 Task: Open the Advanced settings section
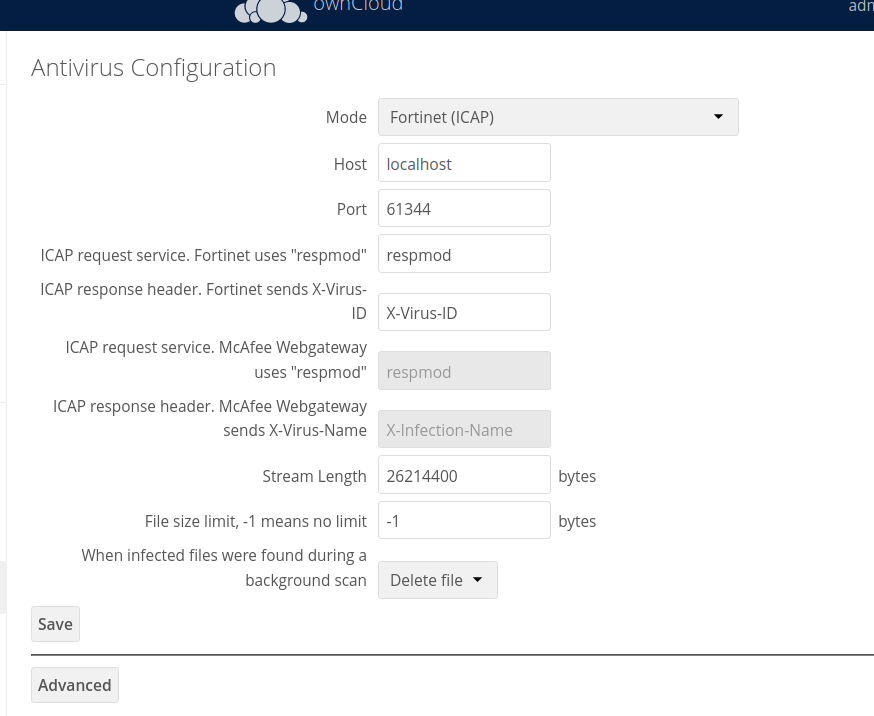point(74,685)
